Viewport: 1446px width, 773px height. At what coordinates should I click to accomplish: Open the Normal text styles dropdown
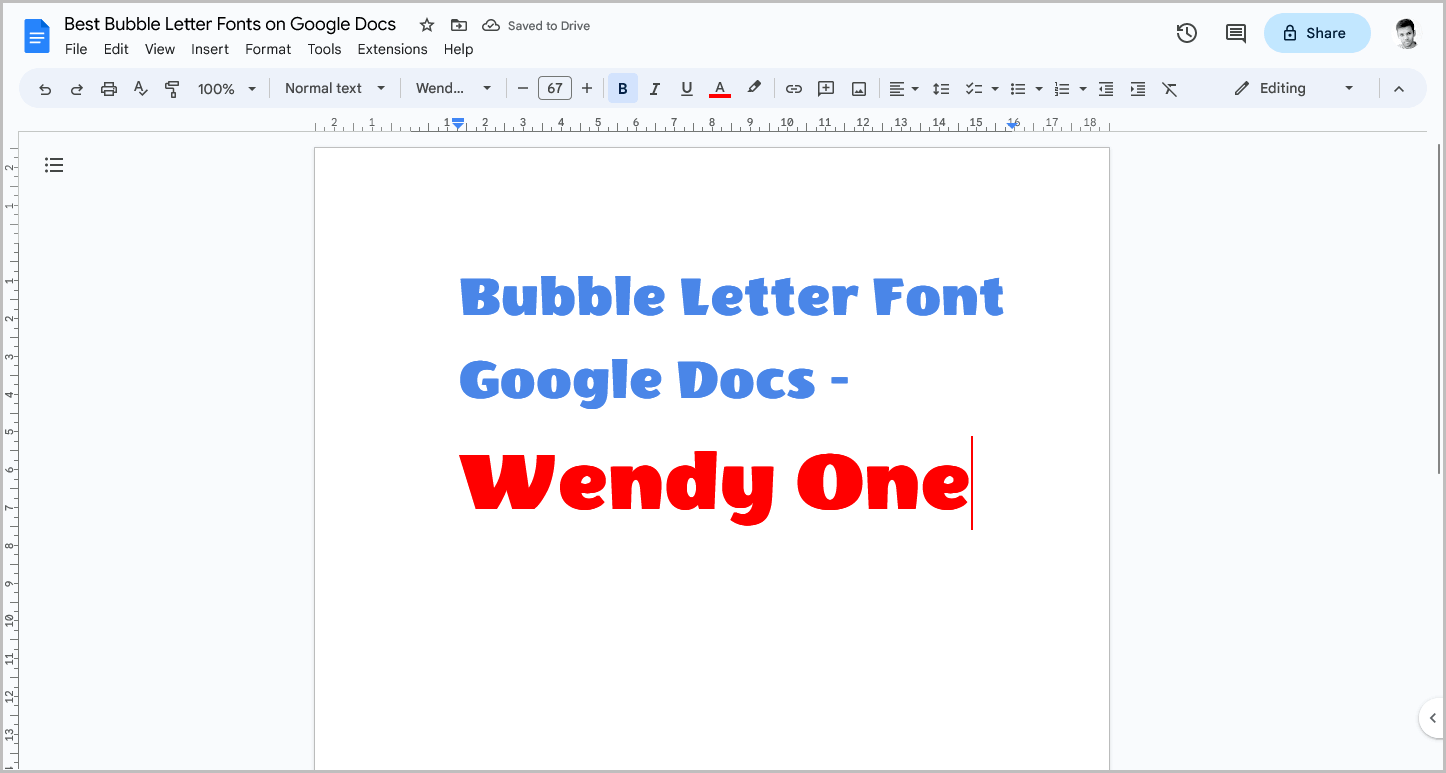pos(334,88)
